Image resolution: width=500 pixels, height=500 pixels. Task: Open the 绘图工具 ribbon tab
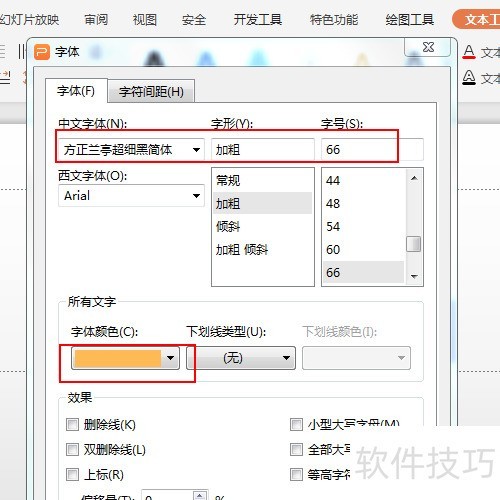[x=410, y=20]
